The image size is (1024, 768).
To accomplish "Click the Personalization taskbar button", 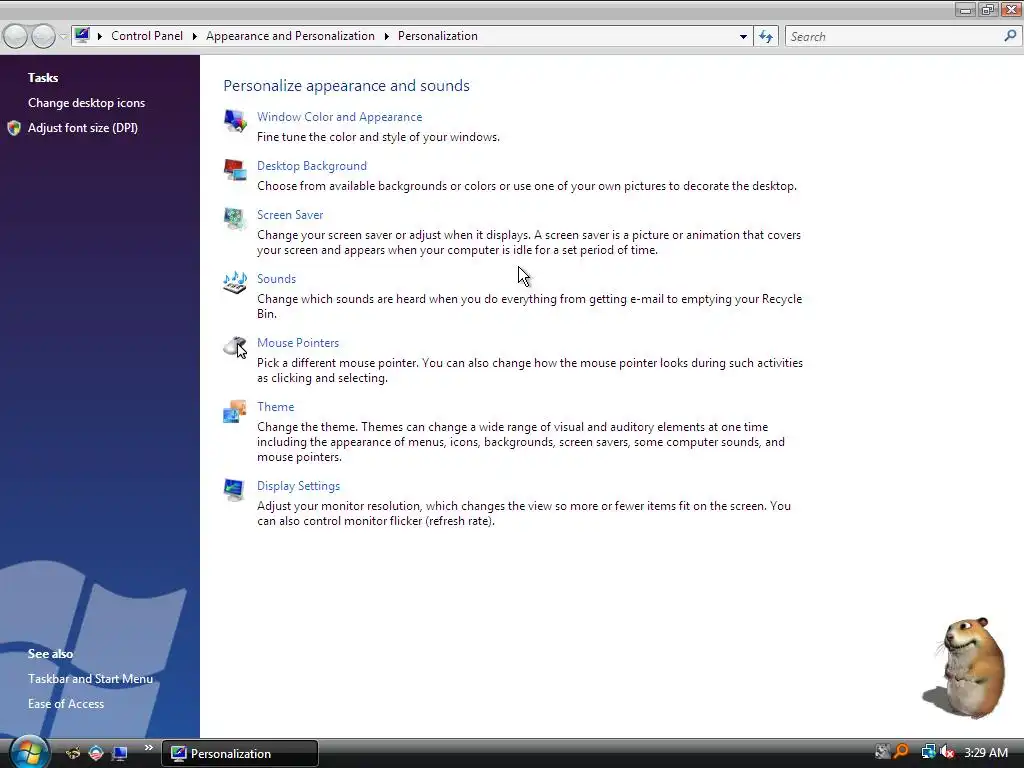I will click(240, 754).
